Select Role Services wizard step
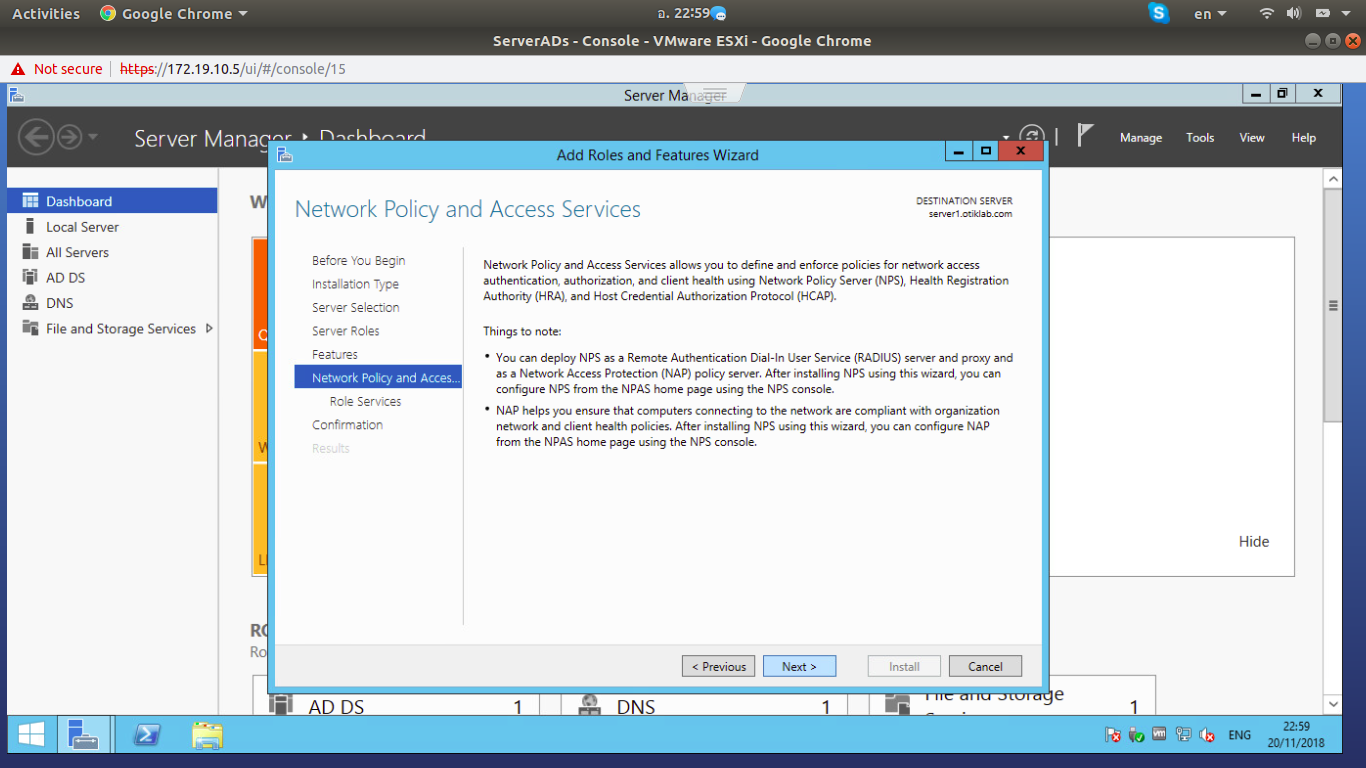This screenshot has height=768, width=1366. (x=365, y=401)
